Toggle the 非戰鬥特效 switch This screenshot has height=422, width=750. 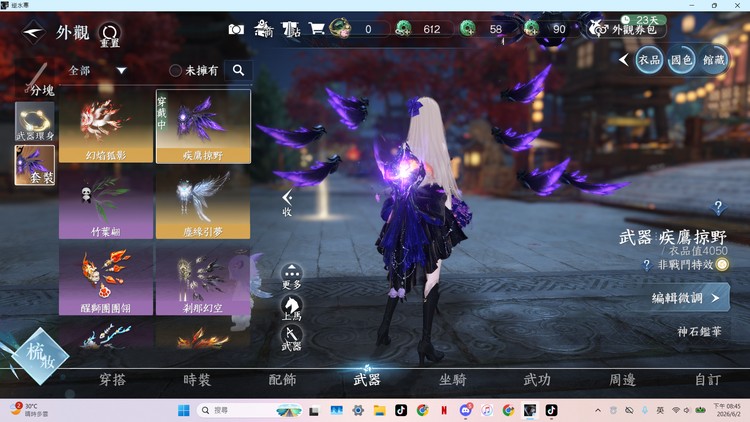[722, 264]
